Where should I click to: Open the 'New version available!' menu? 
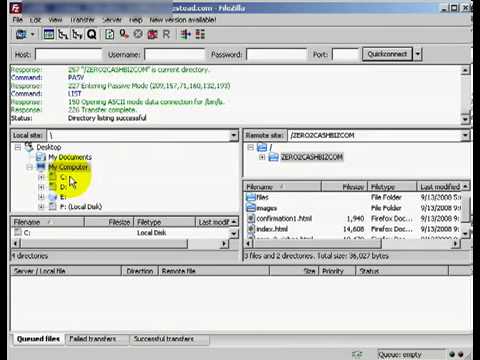[183, 20]
